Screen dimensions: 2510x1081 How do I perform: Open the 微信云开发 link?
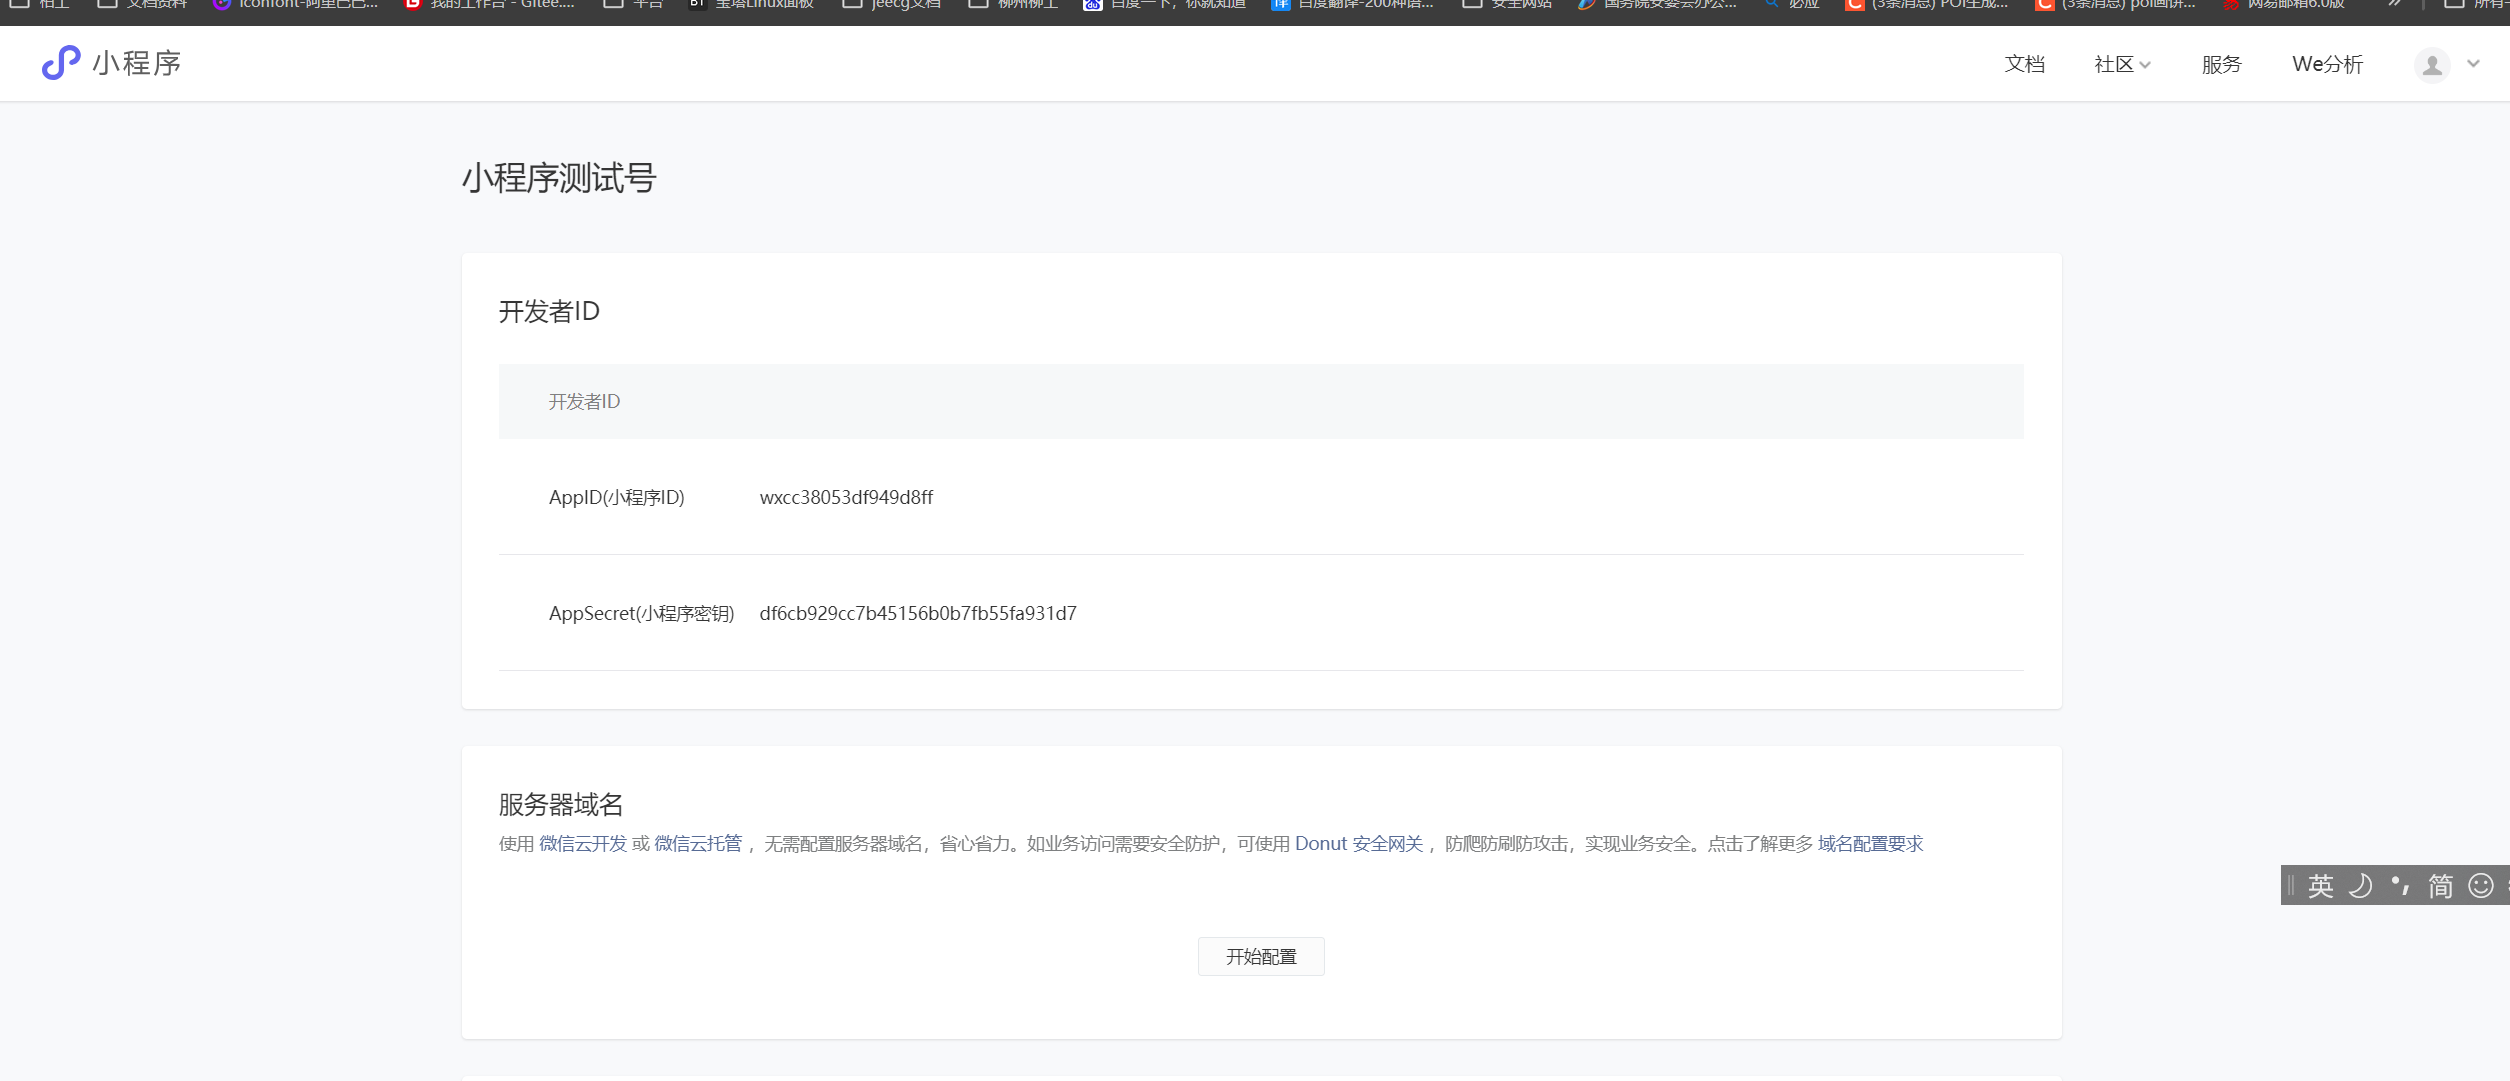582,844
